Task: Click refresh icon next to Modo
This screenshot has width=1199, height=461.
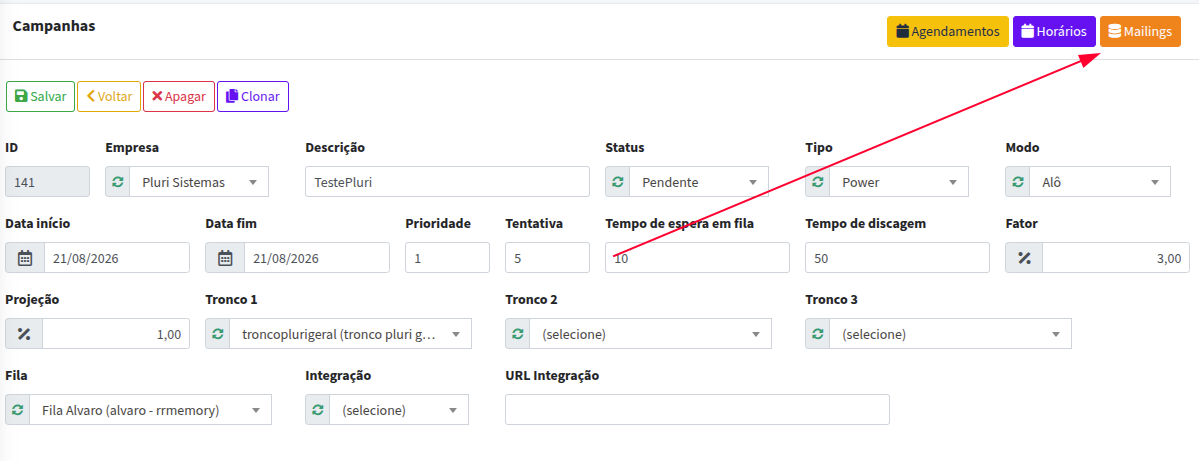Action: click(1018, 182)
